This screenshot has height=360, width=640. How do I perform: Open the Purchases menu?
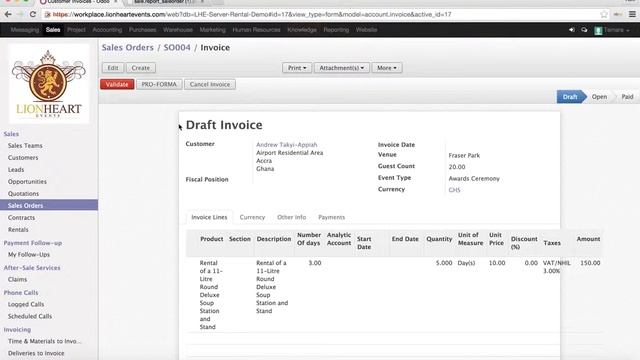pyautogui.click(x=142, y=30)
